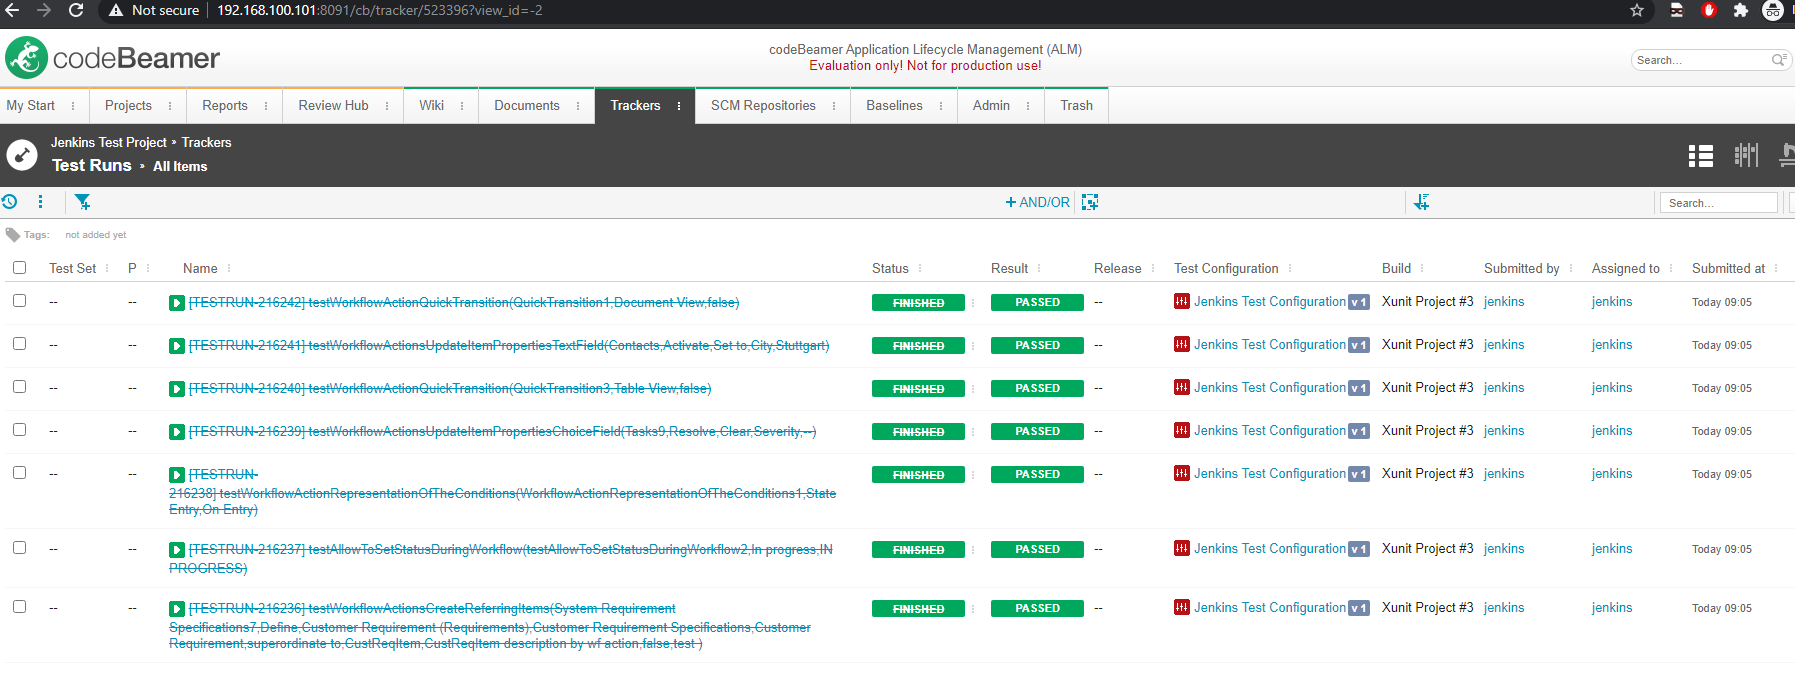Open the Baselines tab
The image size is (1795, 673).
tap(894, 105)
